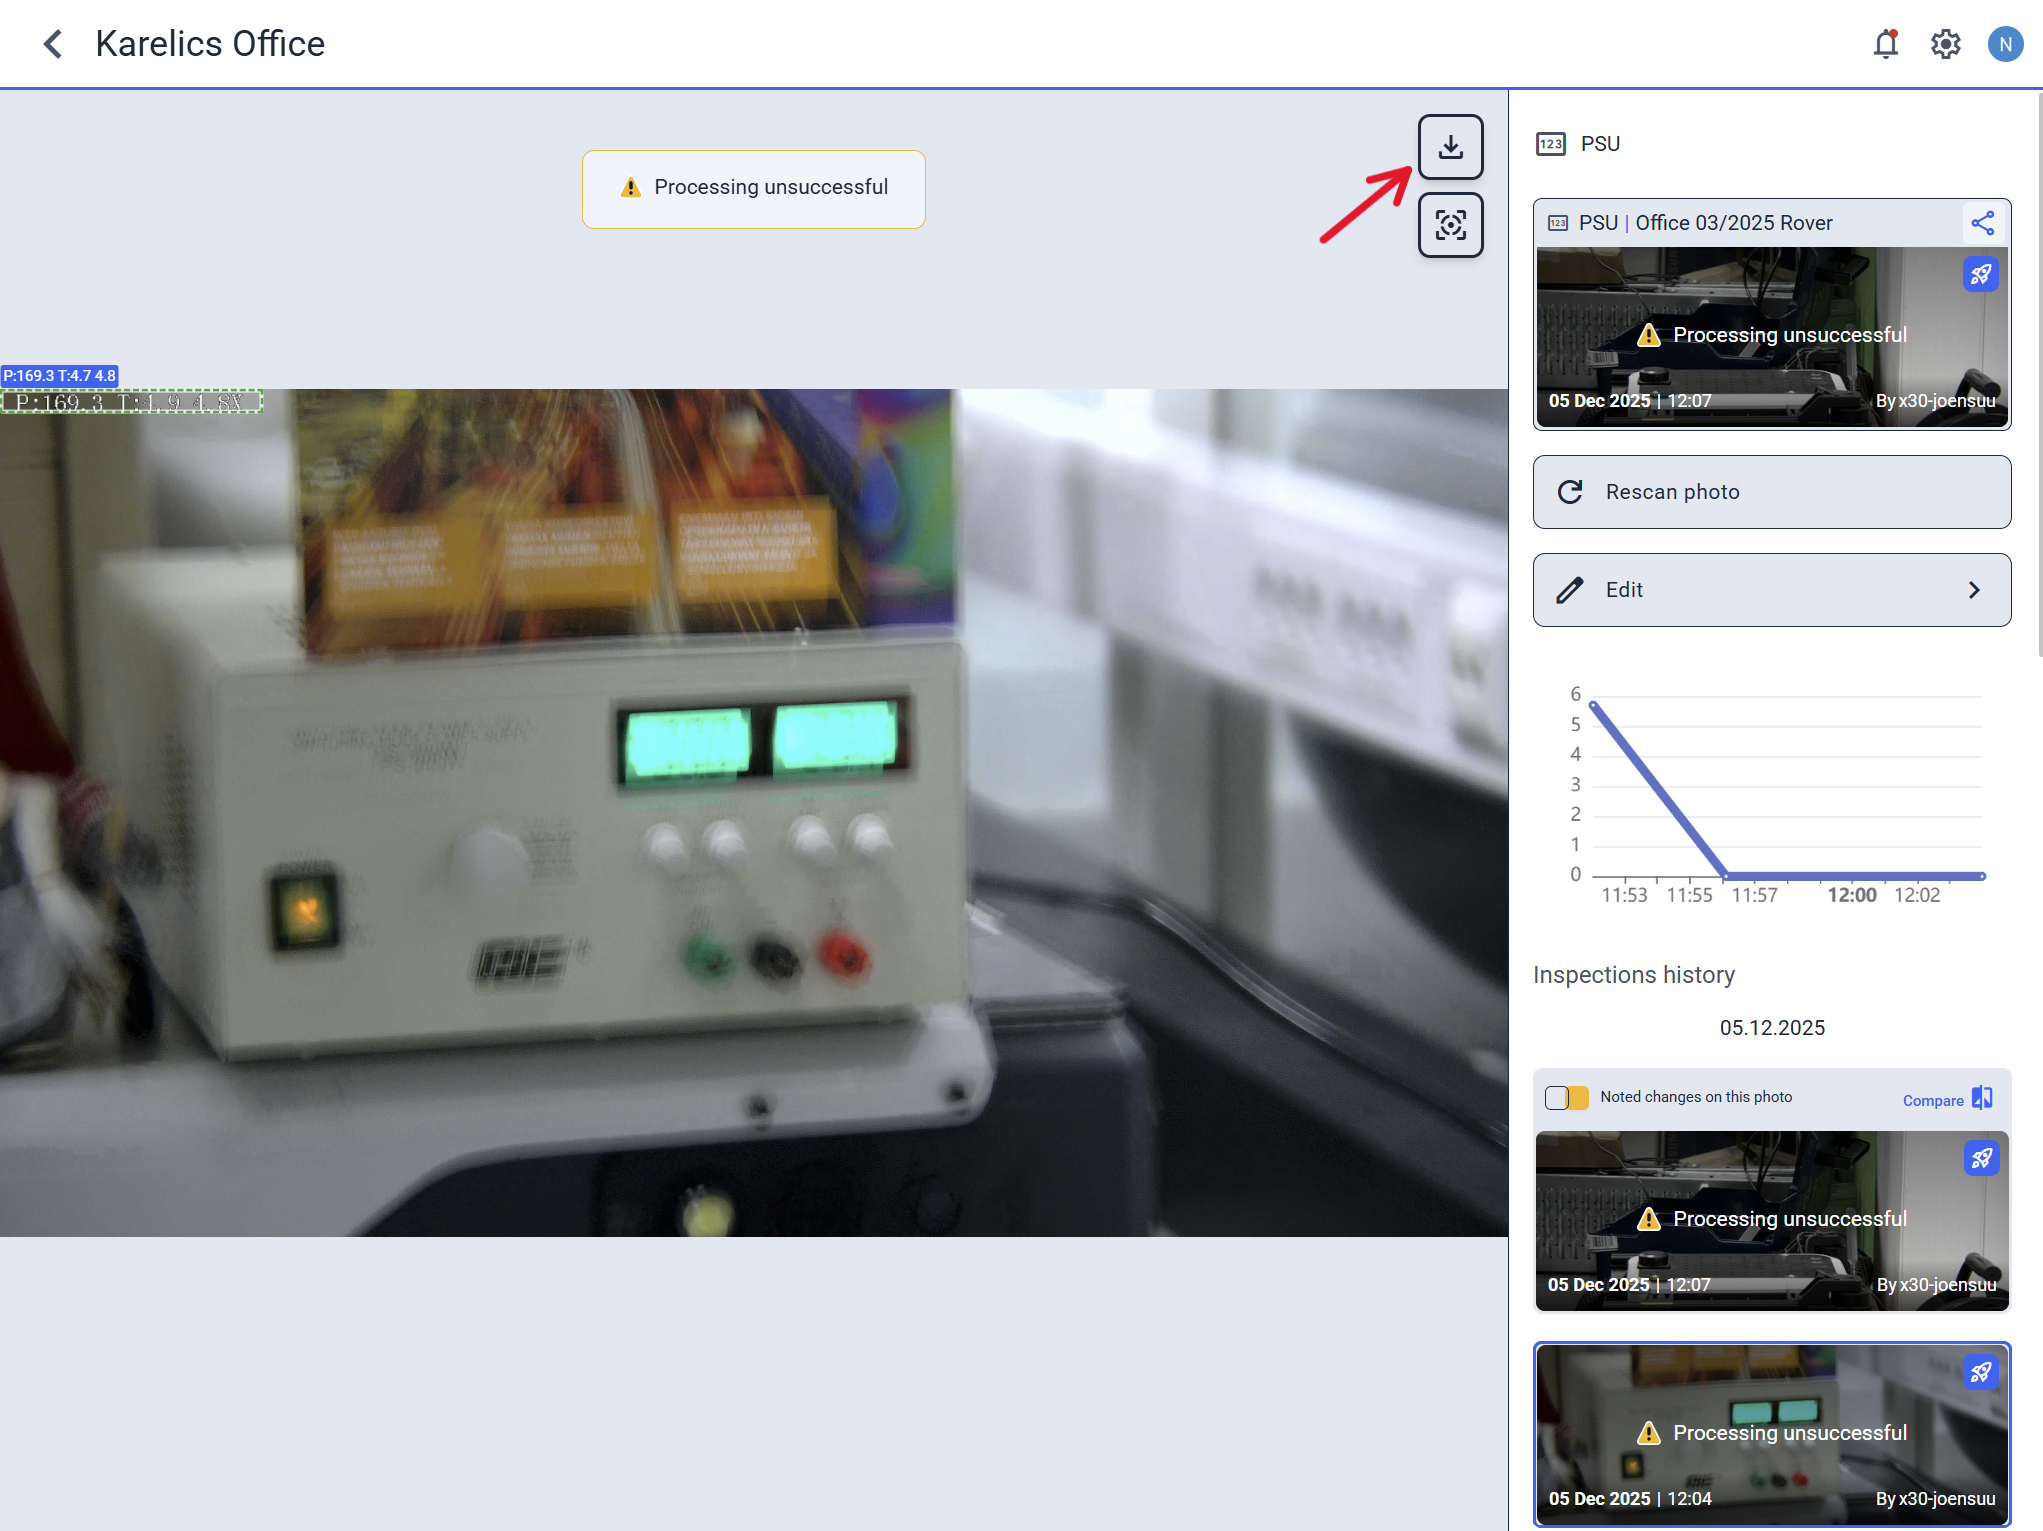
Task: Open the 12:07 inspection history thumbnail
Action: pos(1771,1220)
